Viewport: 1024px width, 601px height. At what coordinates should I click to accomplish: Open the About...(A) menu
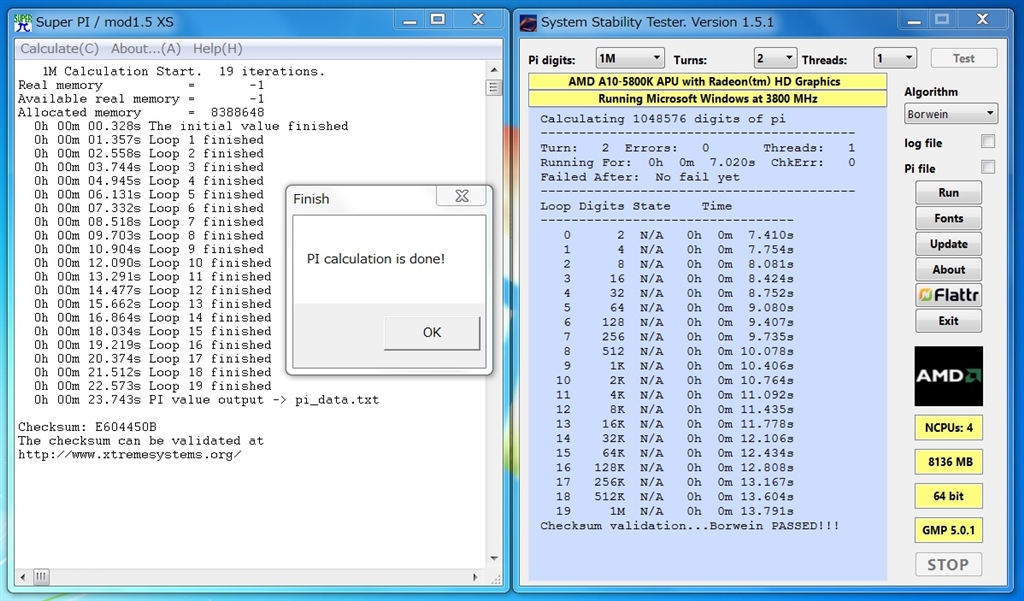pyautogui.click(x=146, y=48)
